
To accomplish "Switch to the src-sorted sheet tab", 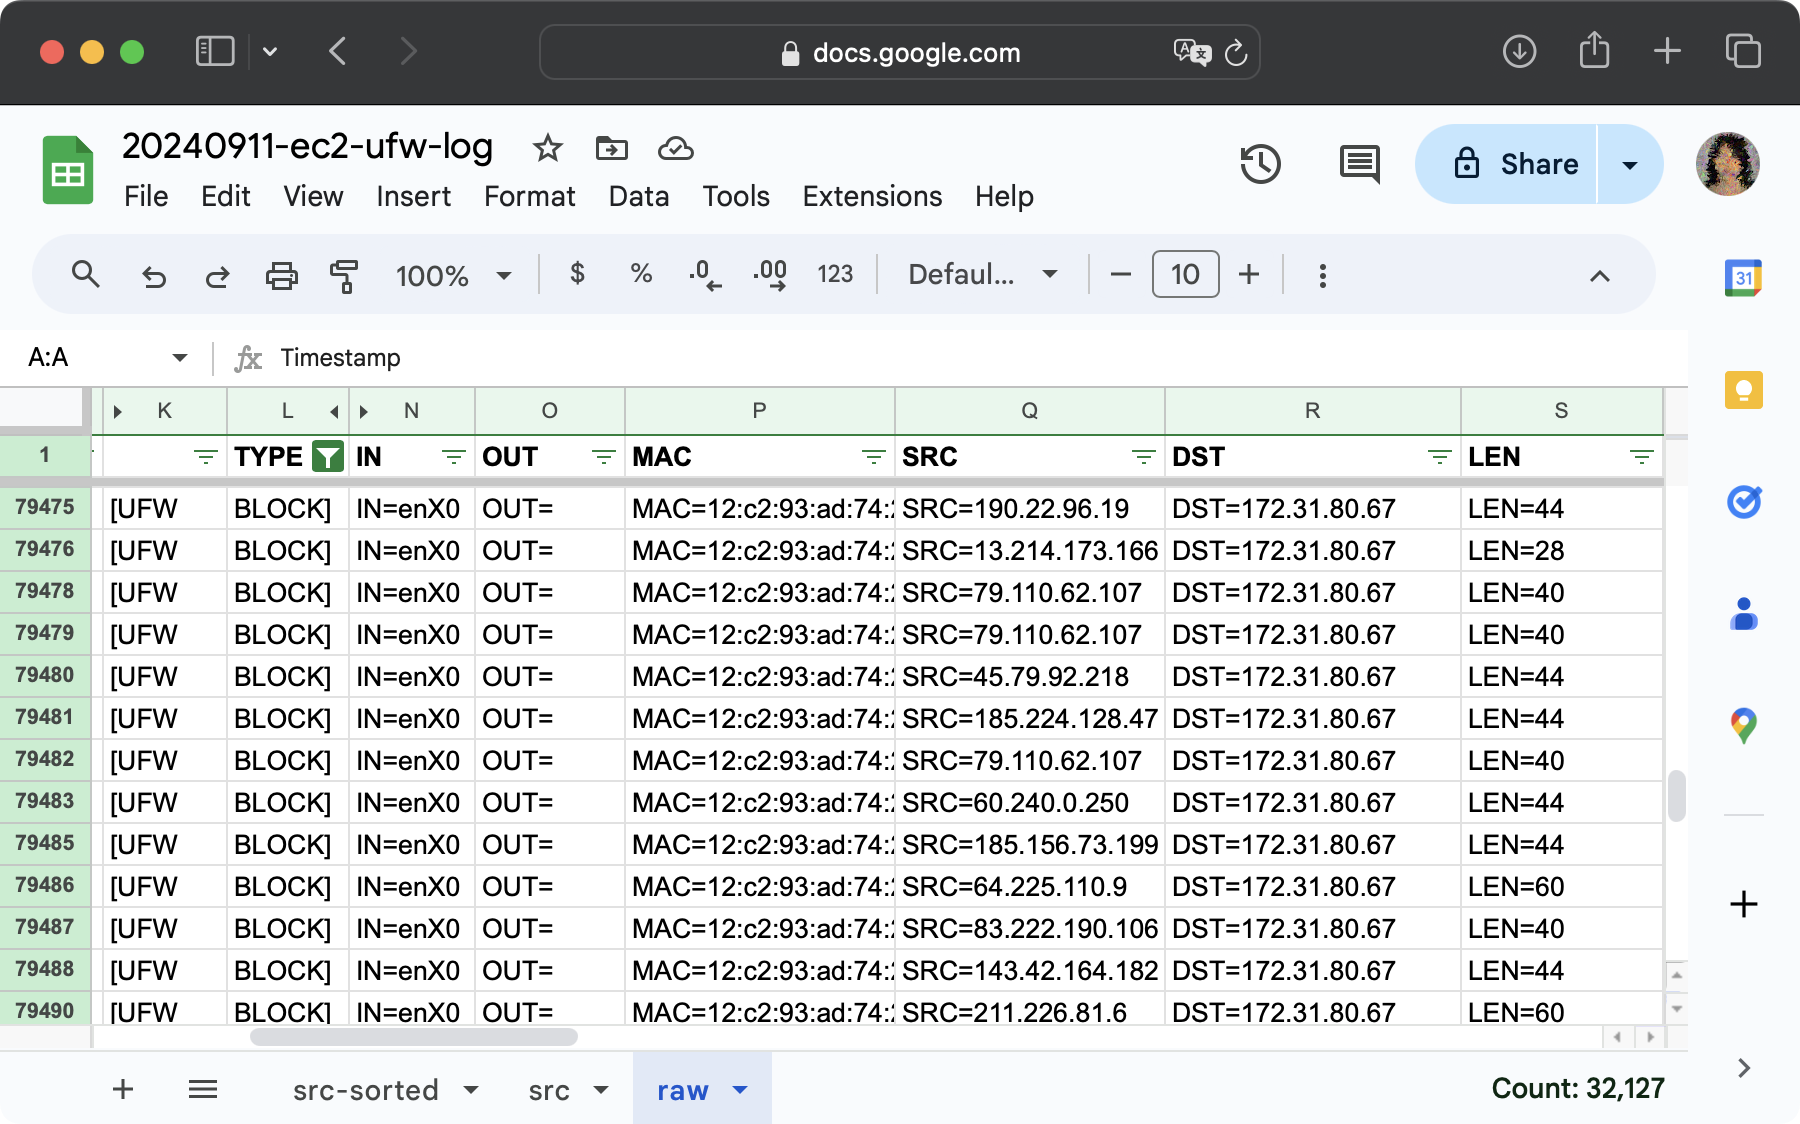I will [365, 1090].
